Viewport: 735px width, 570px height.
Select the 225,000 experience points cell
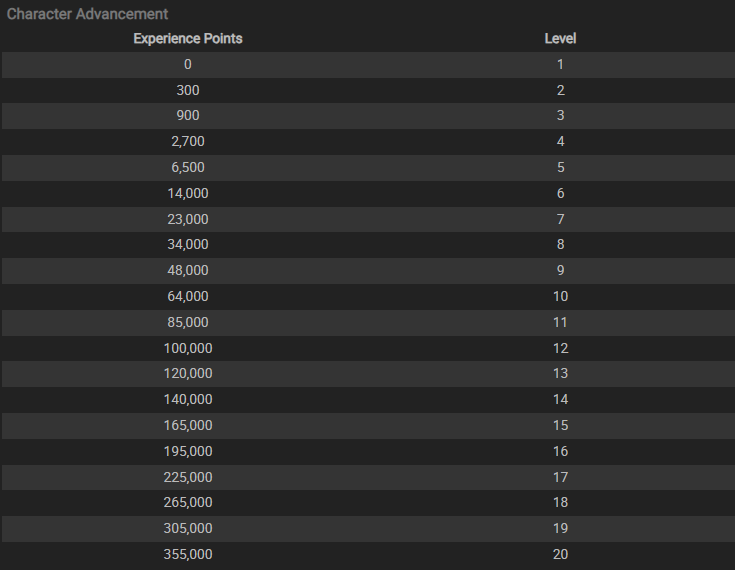click(x=188, y=477)
